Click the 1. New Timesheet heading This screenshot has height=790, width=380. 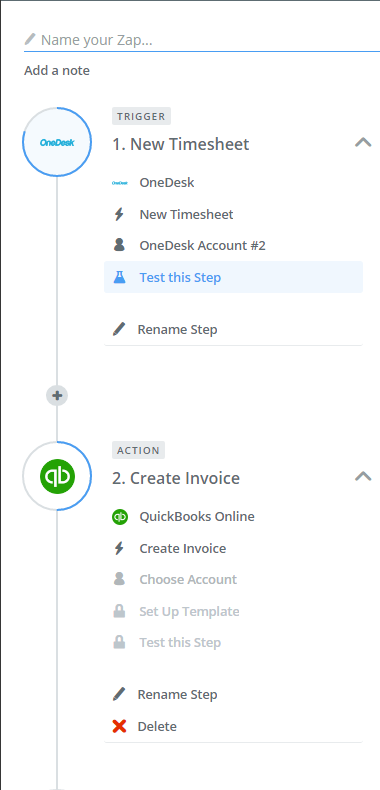click(180, 144)
